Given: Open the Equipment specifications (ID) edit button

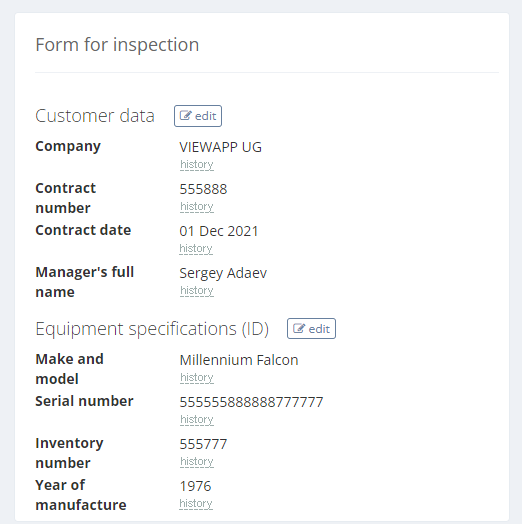Looking at the screenshot, I should pyautogui.click(x=311, y=329).
